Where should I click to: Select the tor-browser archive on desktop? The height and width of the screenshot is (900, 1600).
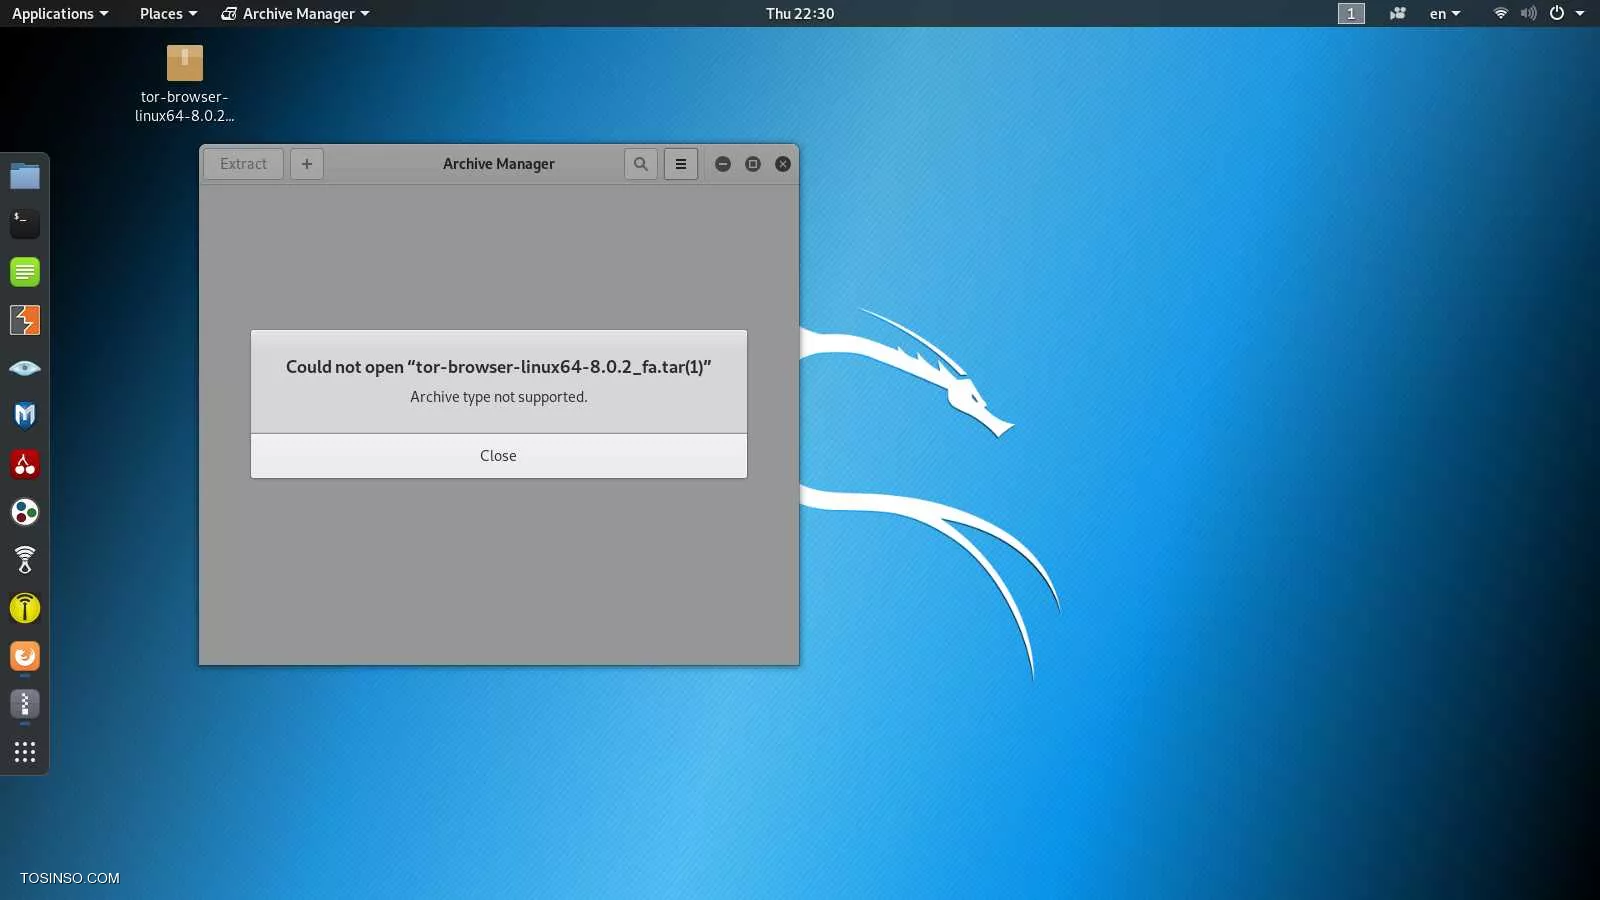pyautogui.click(x=185, y=64)
